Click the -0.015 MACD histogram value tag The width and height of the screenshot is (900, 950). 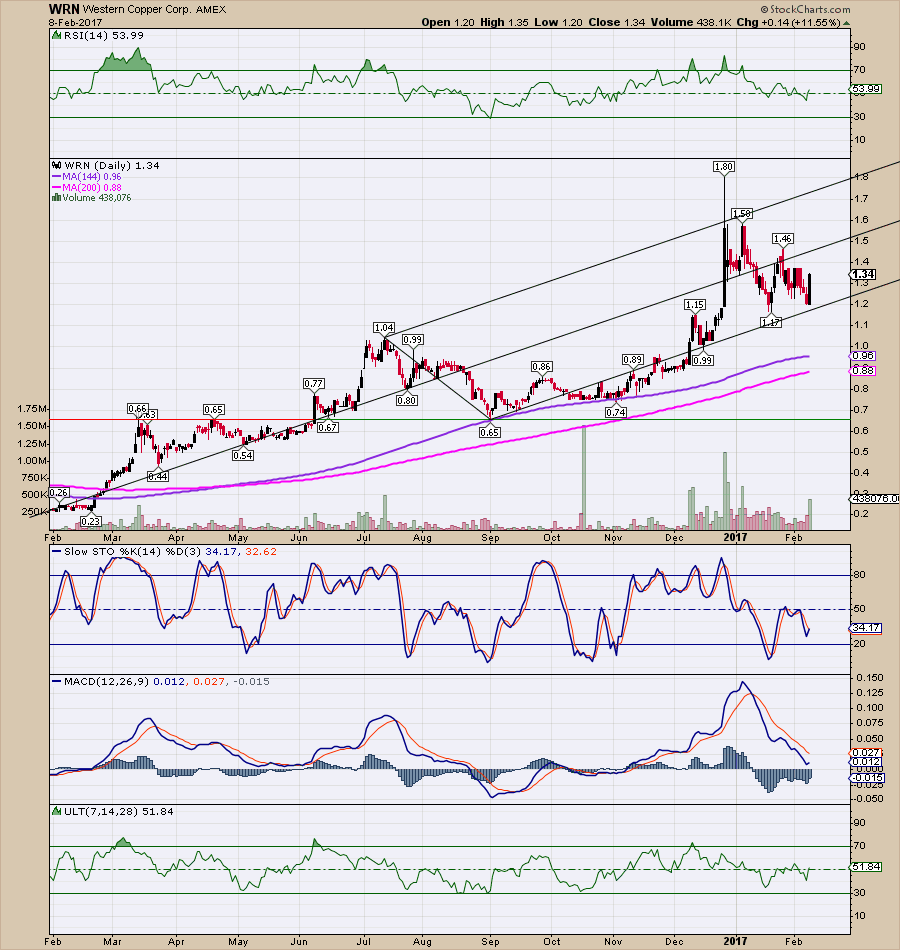click(868, 778)
